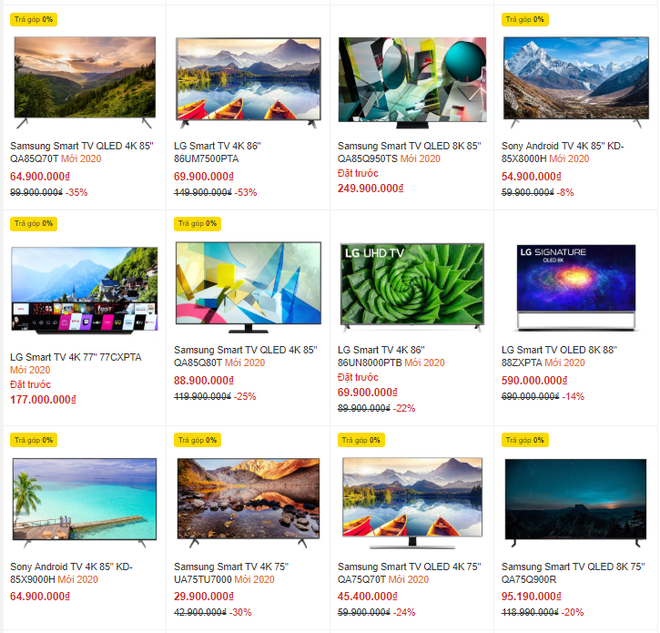Open the Samsung Smart TV QLED 4K 85" QA85Q70T title
Image resolution: width=660 pixels, height=633 pixels.
pyautogui.click(x=82, y=152)
